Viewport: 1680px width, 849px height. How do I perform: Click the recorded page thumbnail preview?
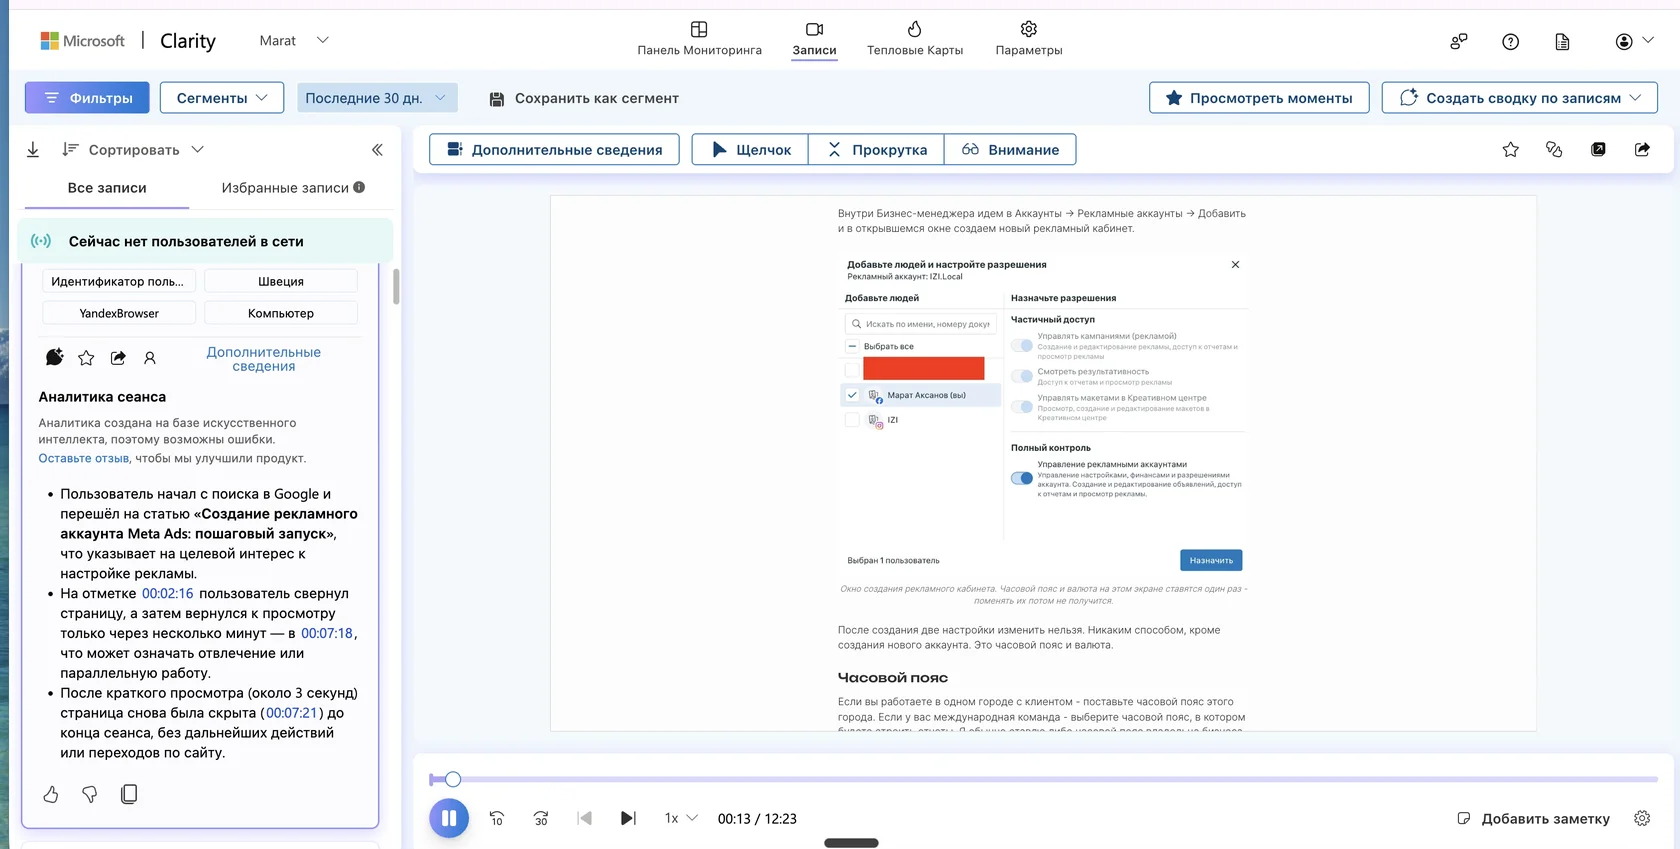[1043, 463]
